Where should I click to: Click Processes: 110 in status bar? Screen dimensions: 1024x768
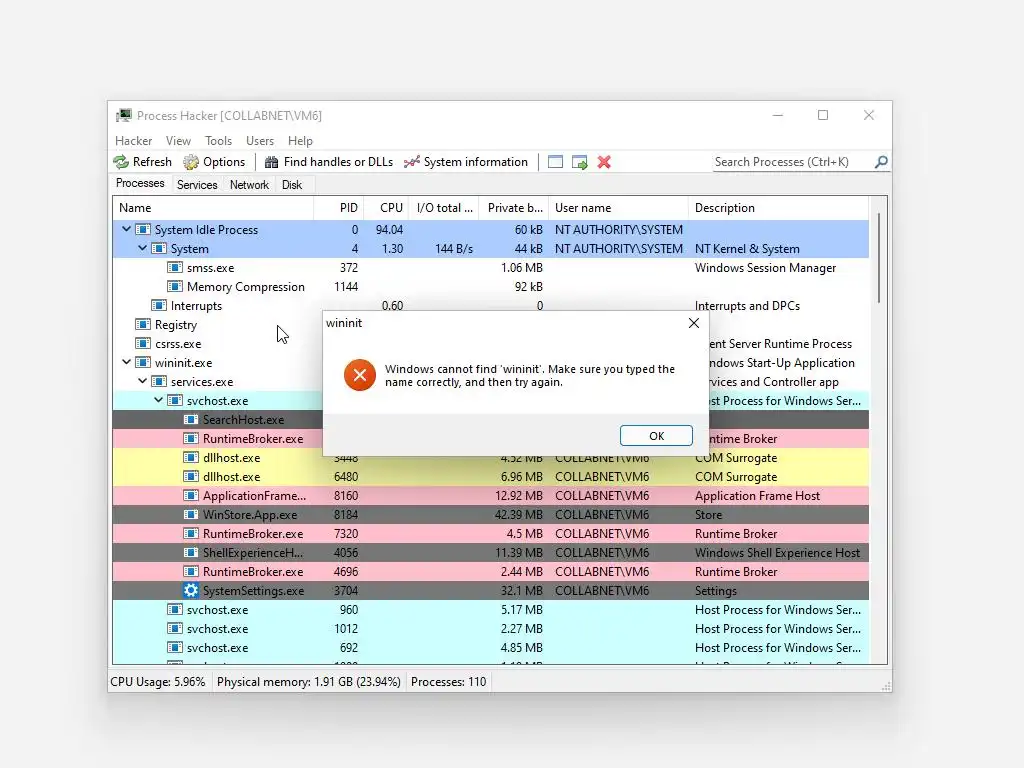point(449,682)
